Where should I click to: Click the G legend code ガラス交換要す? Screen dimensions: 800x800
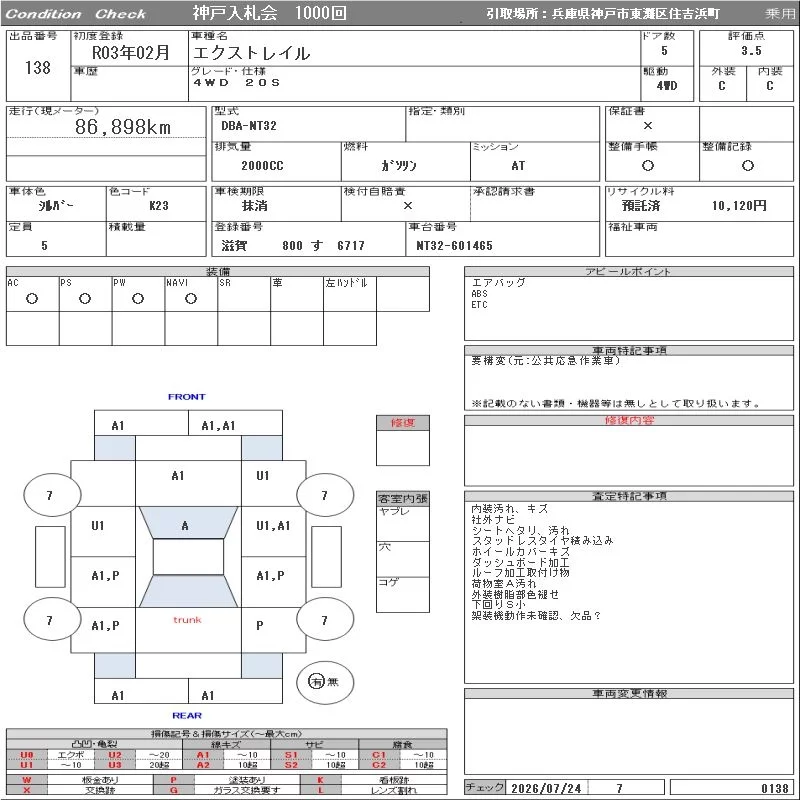point(173,790)
